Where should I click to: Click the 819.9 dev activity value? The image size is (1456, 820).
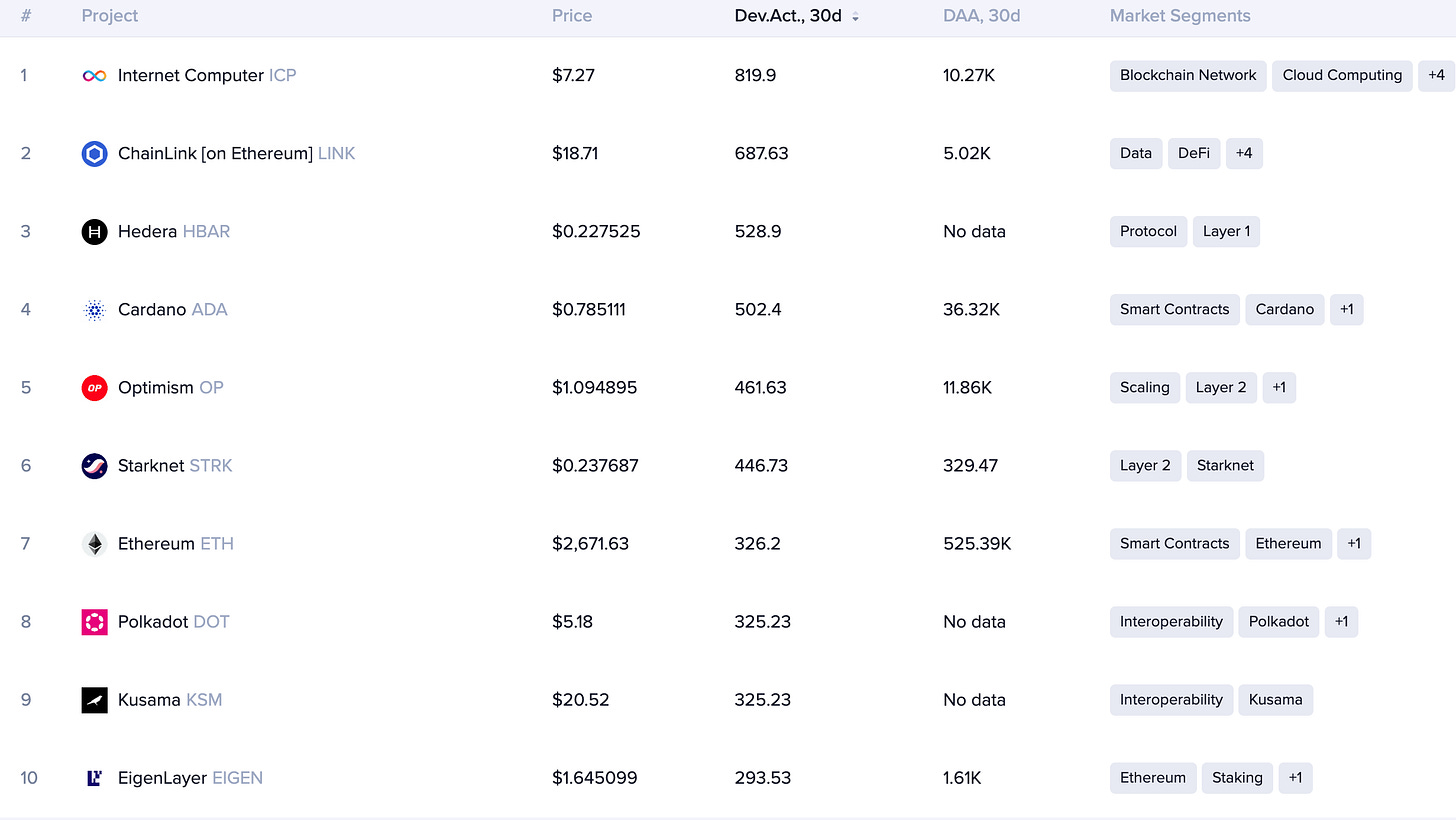point(755,76)
